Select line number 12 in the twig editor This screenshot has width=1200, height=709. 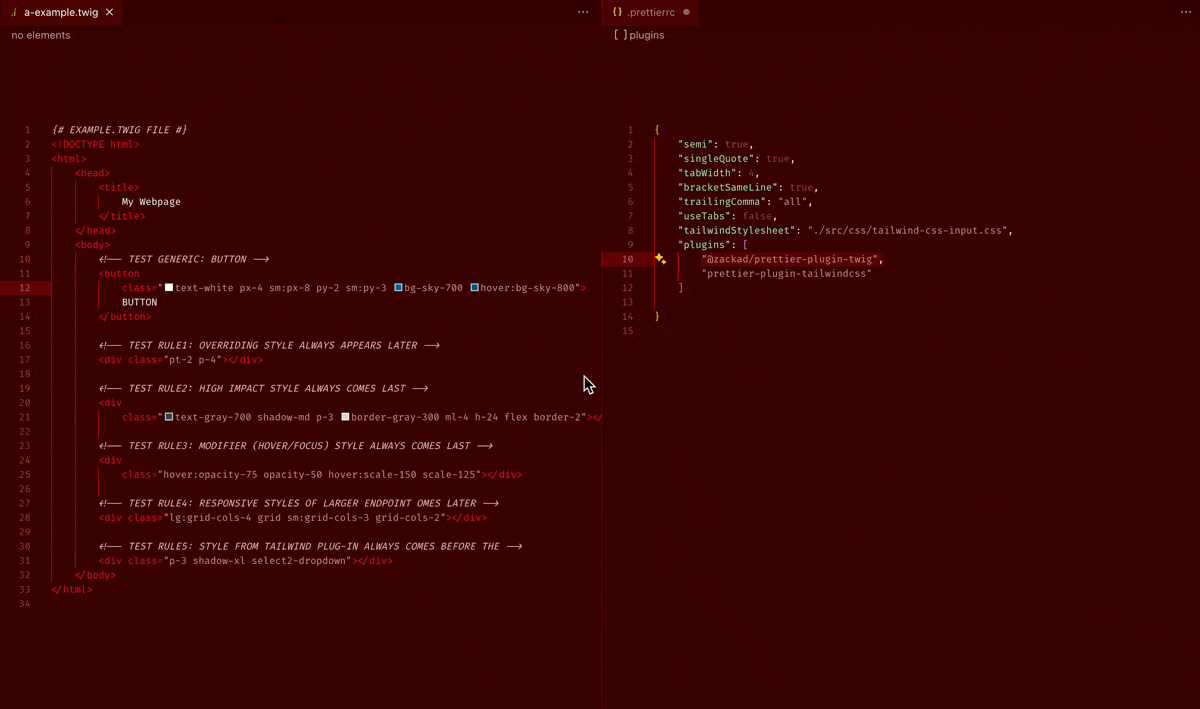(26, 288)
